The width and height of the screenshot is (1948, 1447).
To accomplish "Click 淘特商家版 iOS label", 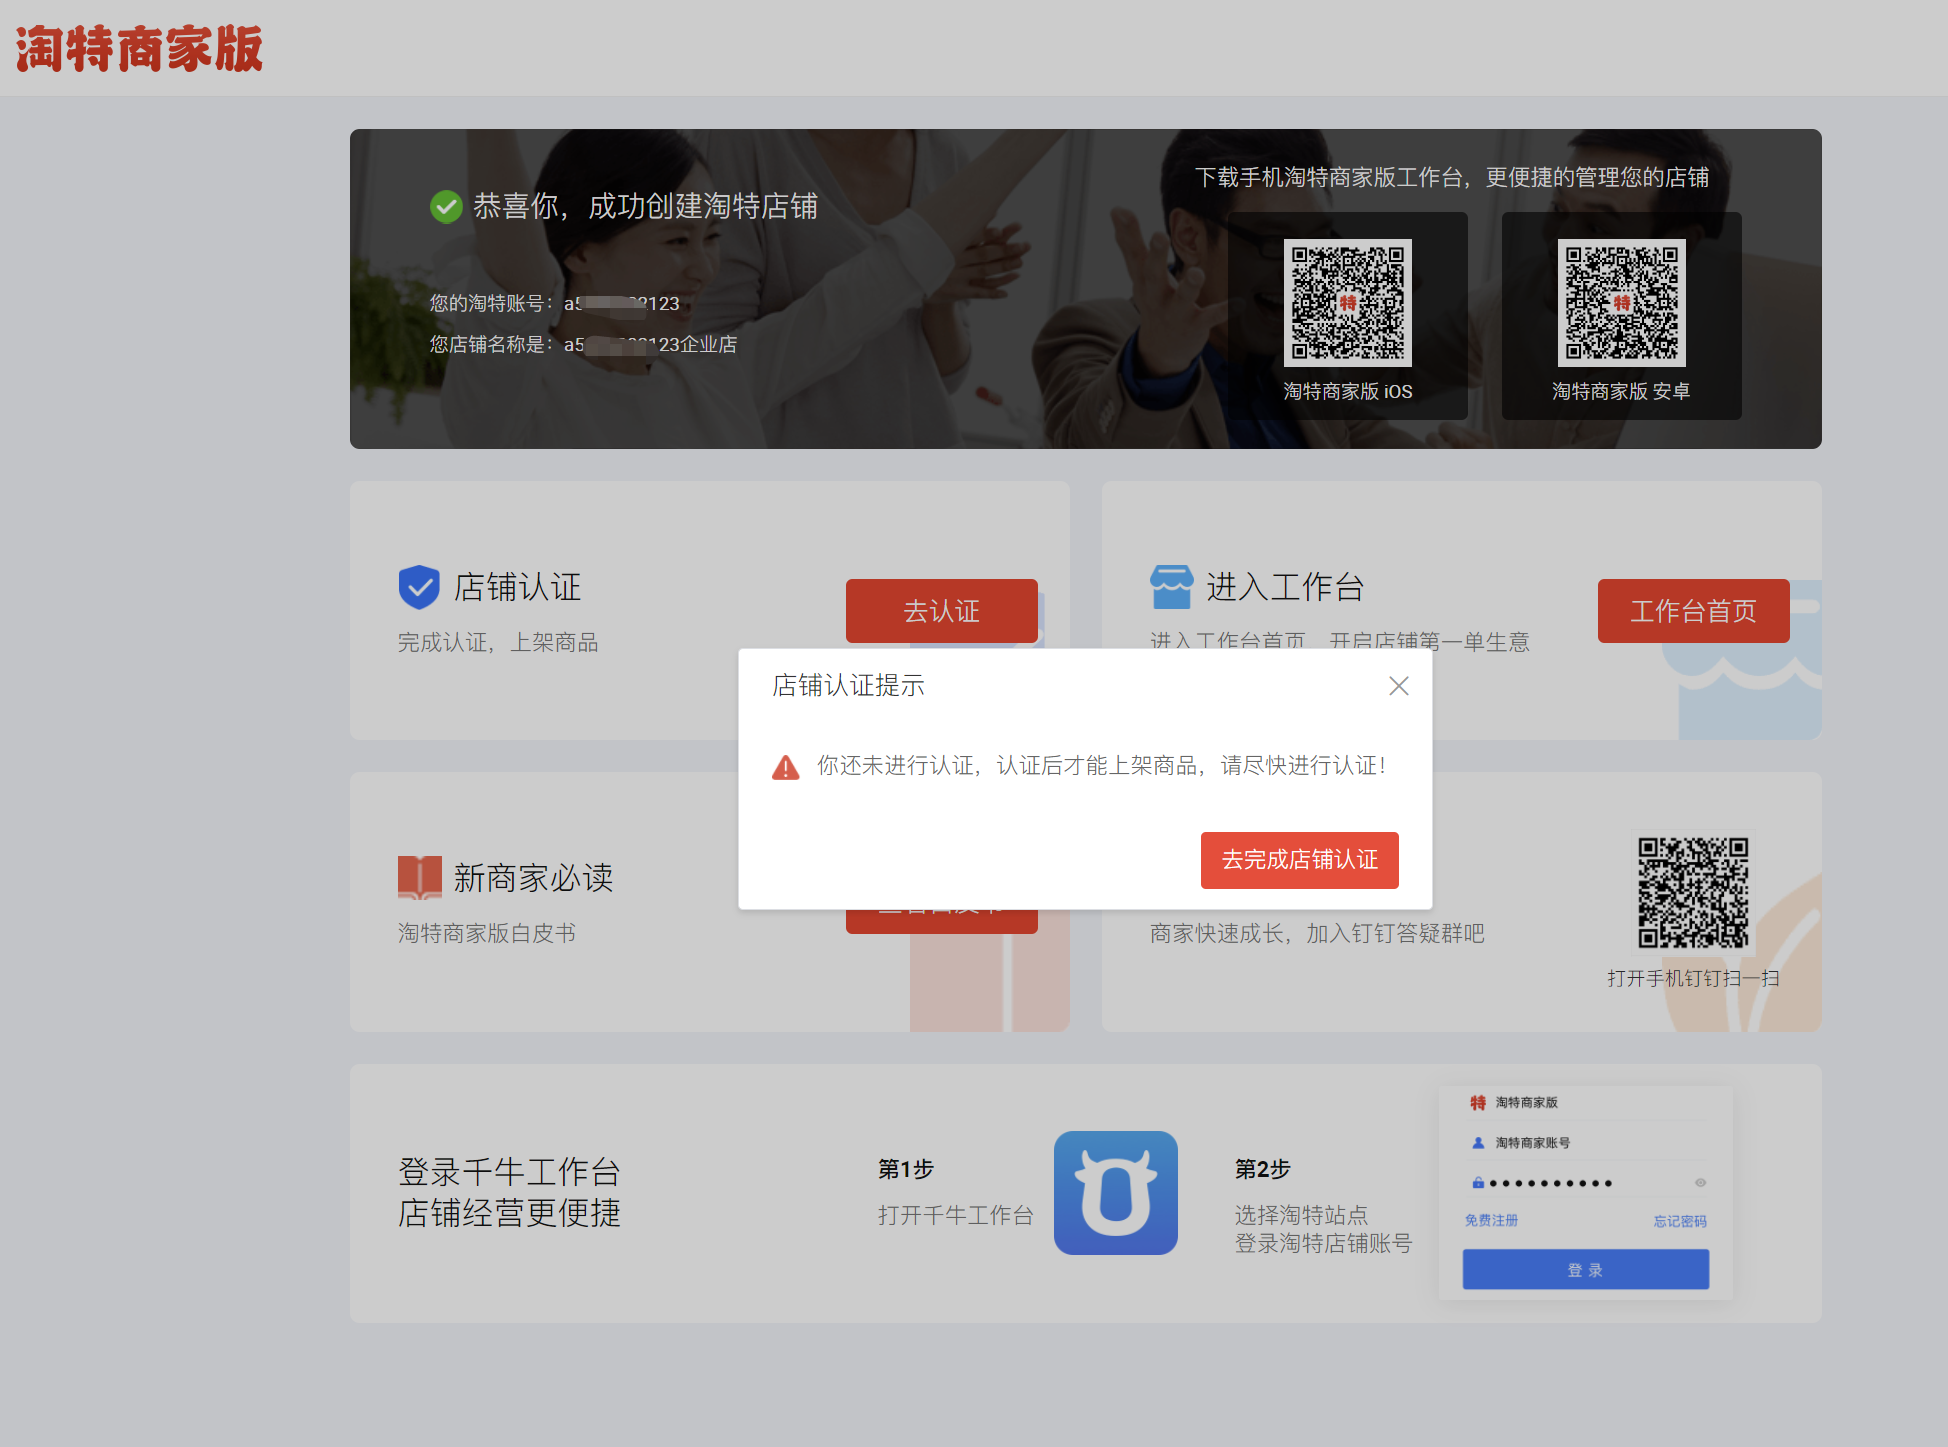I will click(x=1347, y=391).
